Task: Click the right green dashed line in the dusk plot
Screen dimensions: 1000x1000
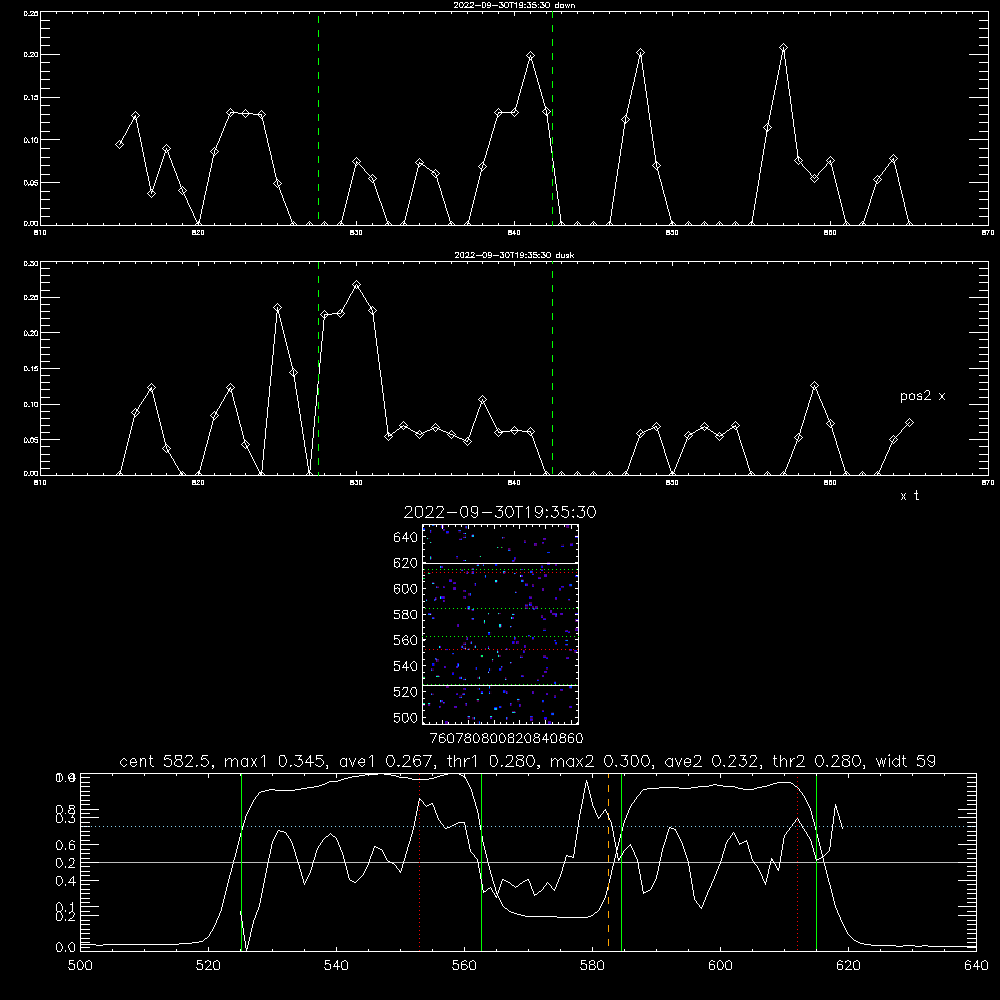Action: pos(552,368)
